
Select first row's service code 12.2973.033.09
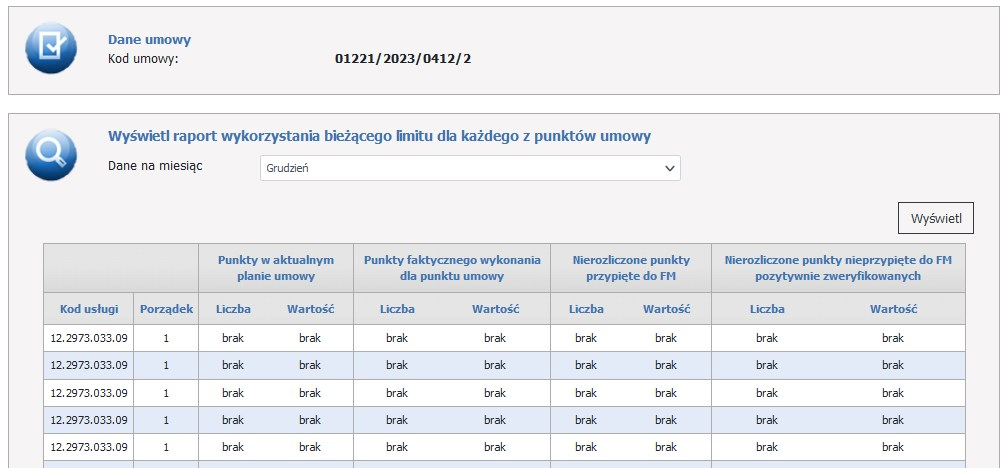point(89,338)
